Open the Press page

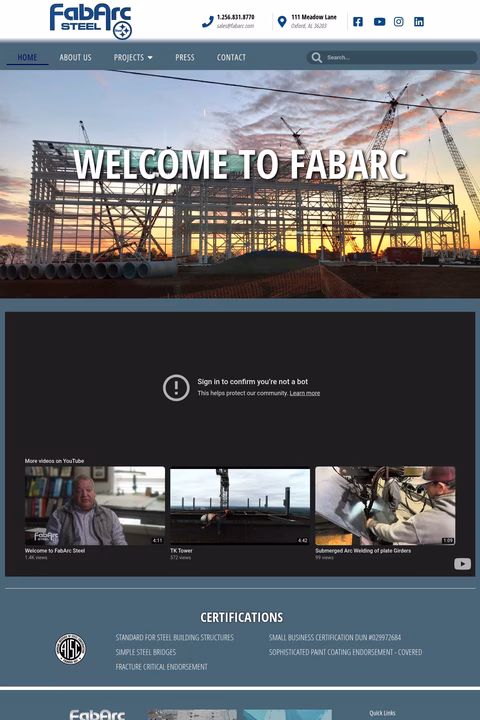185,57
